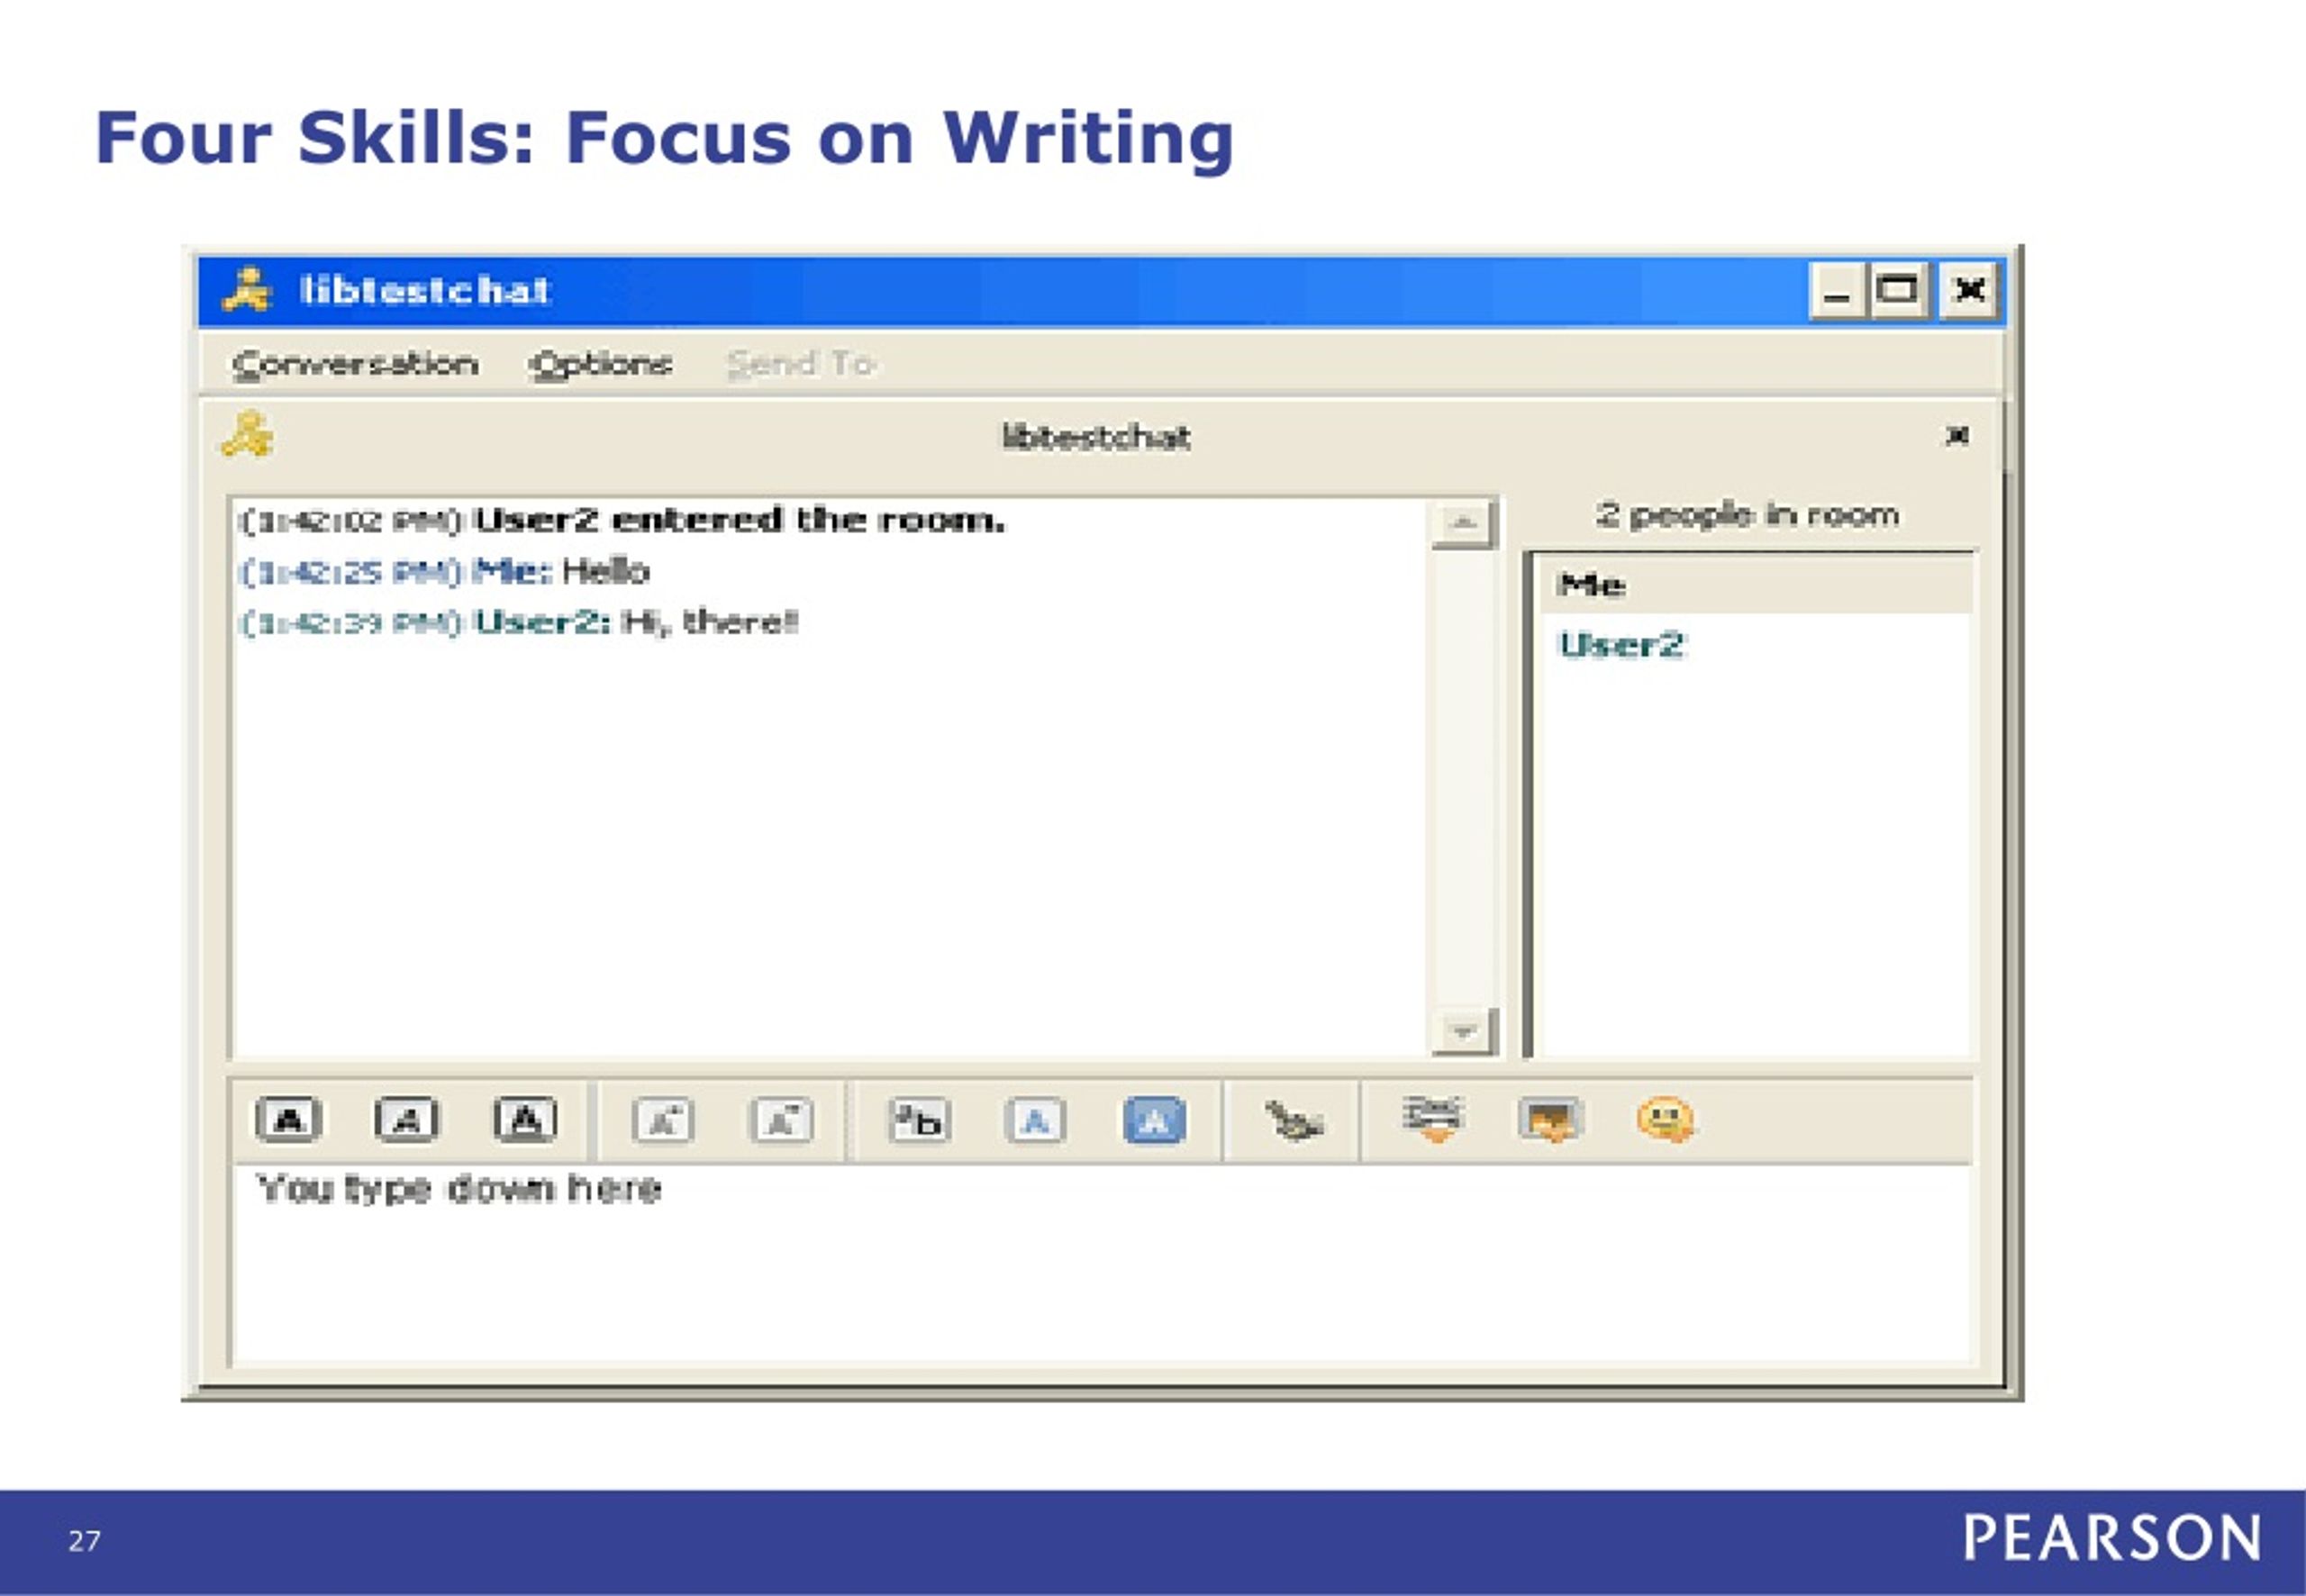Open the Conversation menu
The width and height of the screenshot is (2306, 1596).
pos(355,364)
